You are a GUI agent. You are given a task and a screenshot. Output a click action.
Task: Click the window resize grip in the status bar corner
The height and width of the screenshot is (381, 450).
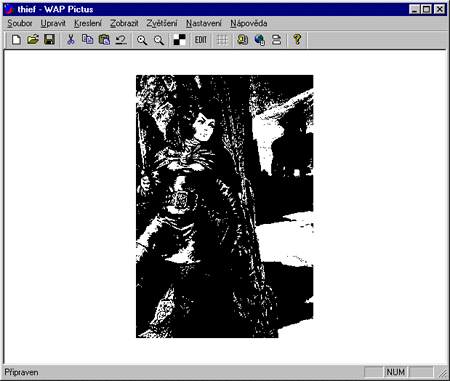pyautogui.click(x=442, y=373)
